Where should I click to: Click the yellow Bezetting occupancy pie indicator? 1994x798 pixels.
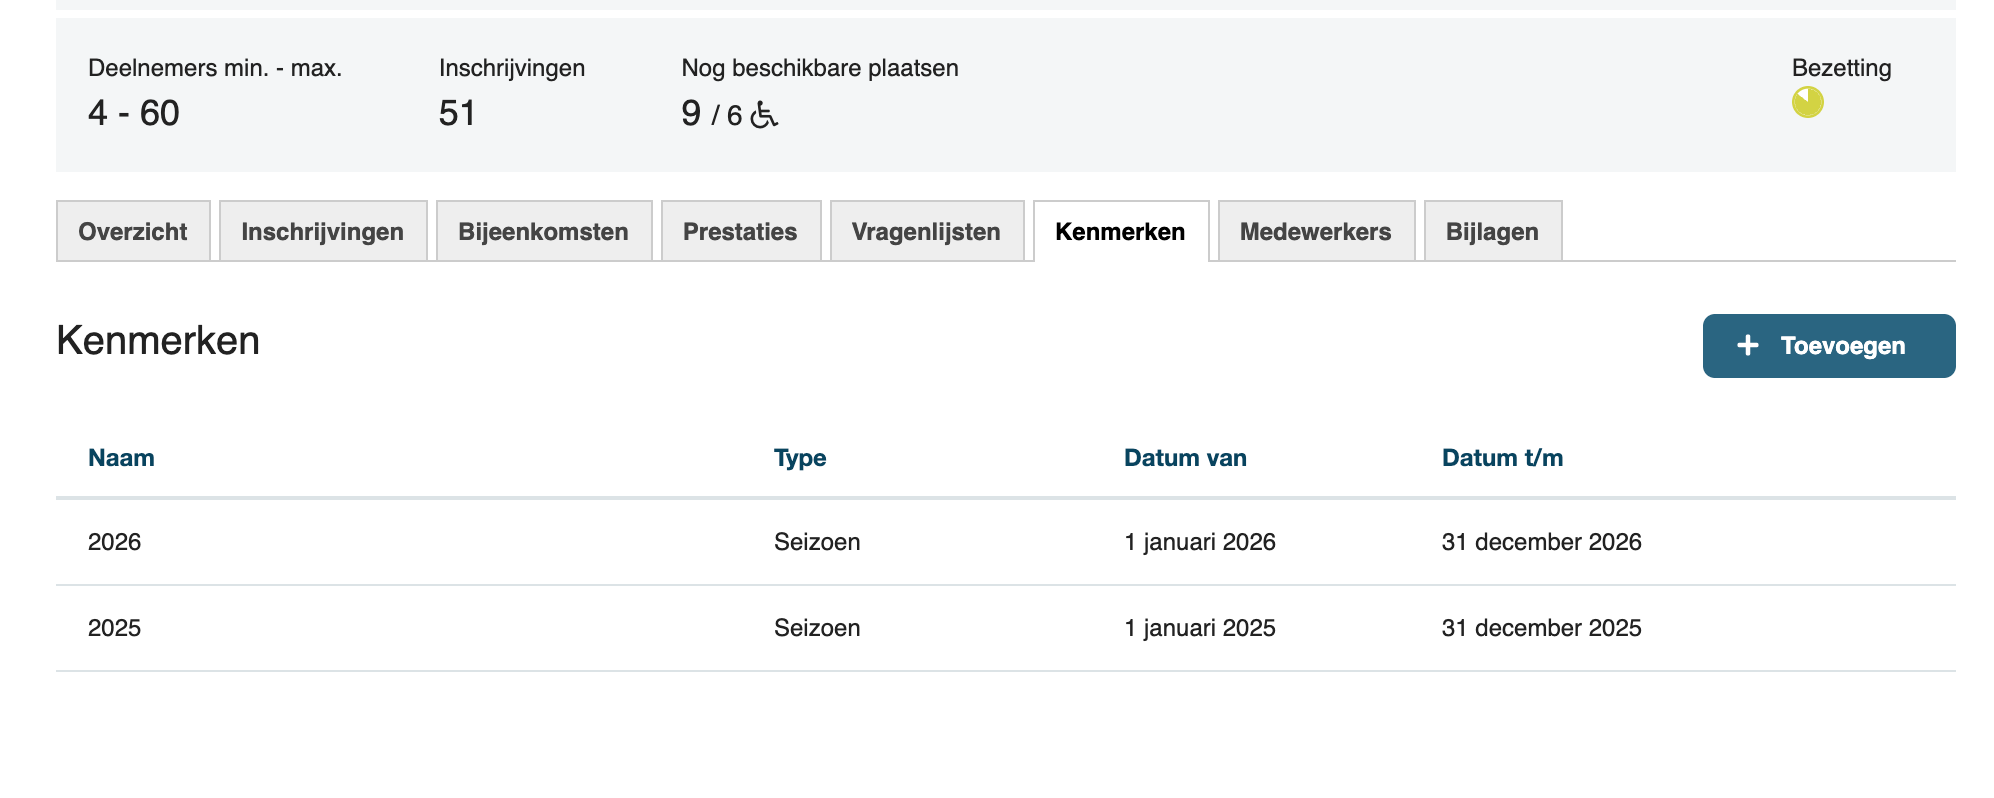coord(1807,102)
